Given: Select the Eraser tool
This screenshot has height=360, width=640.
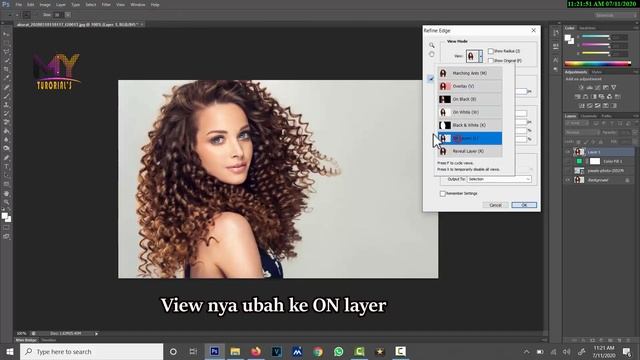Looking at the screenshot, I should [x=6, y=122].
